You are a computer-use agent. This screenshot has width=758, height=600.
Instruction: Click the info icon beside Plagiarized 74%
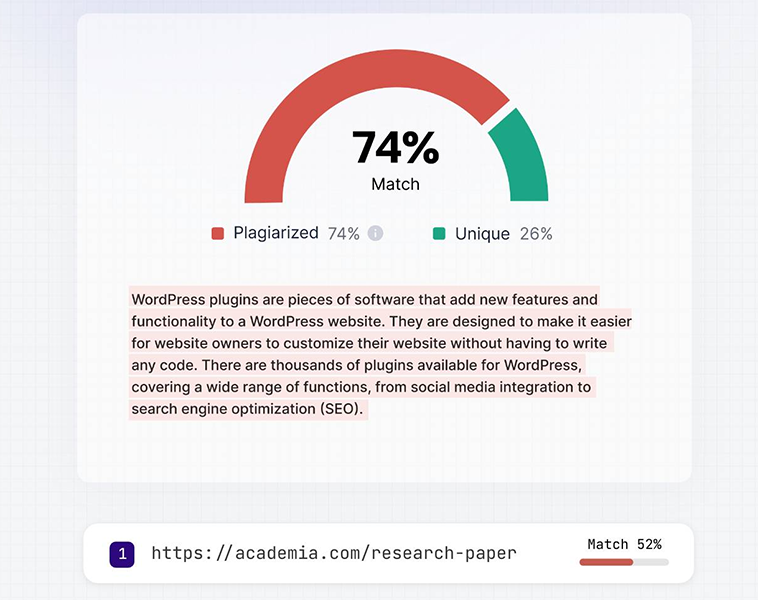click(376, 233)
